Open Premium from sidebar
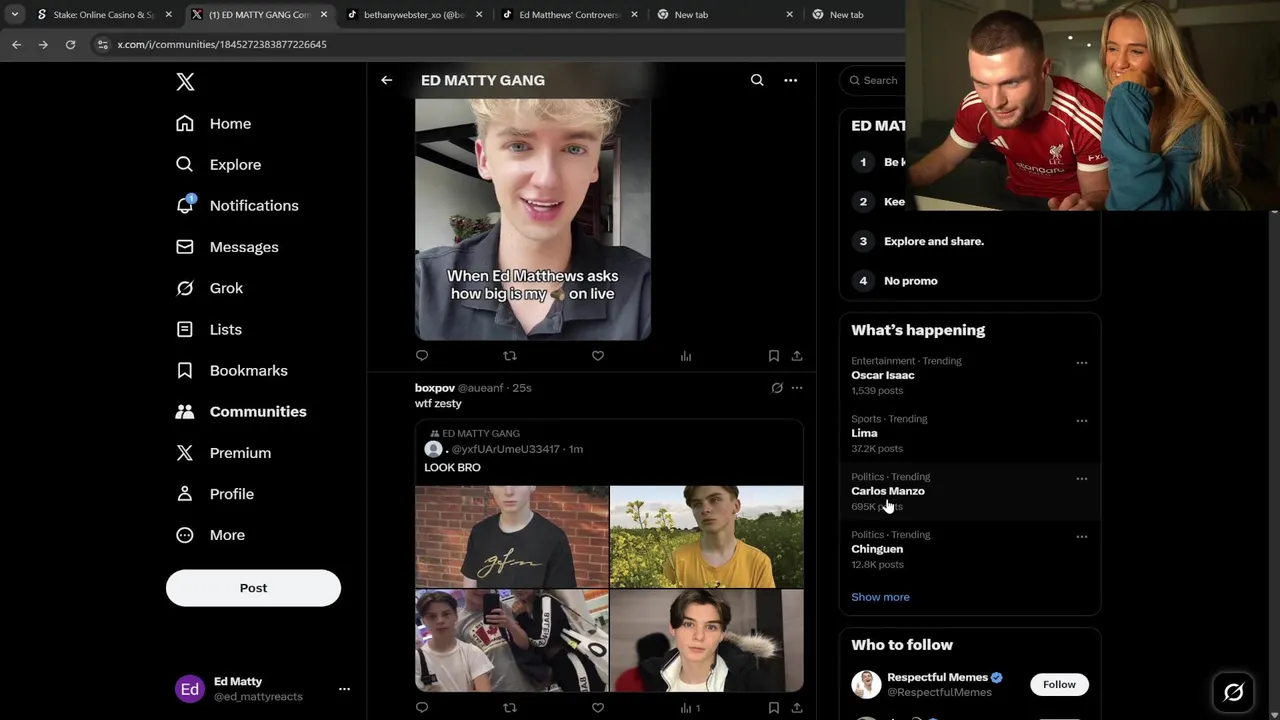 click(x=223, y=452)
